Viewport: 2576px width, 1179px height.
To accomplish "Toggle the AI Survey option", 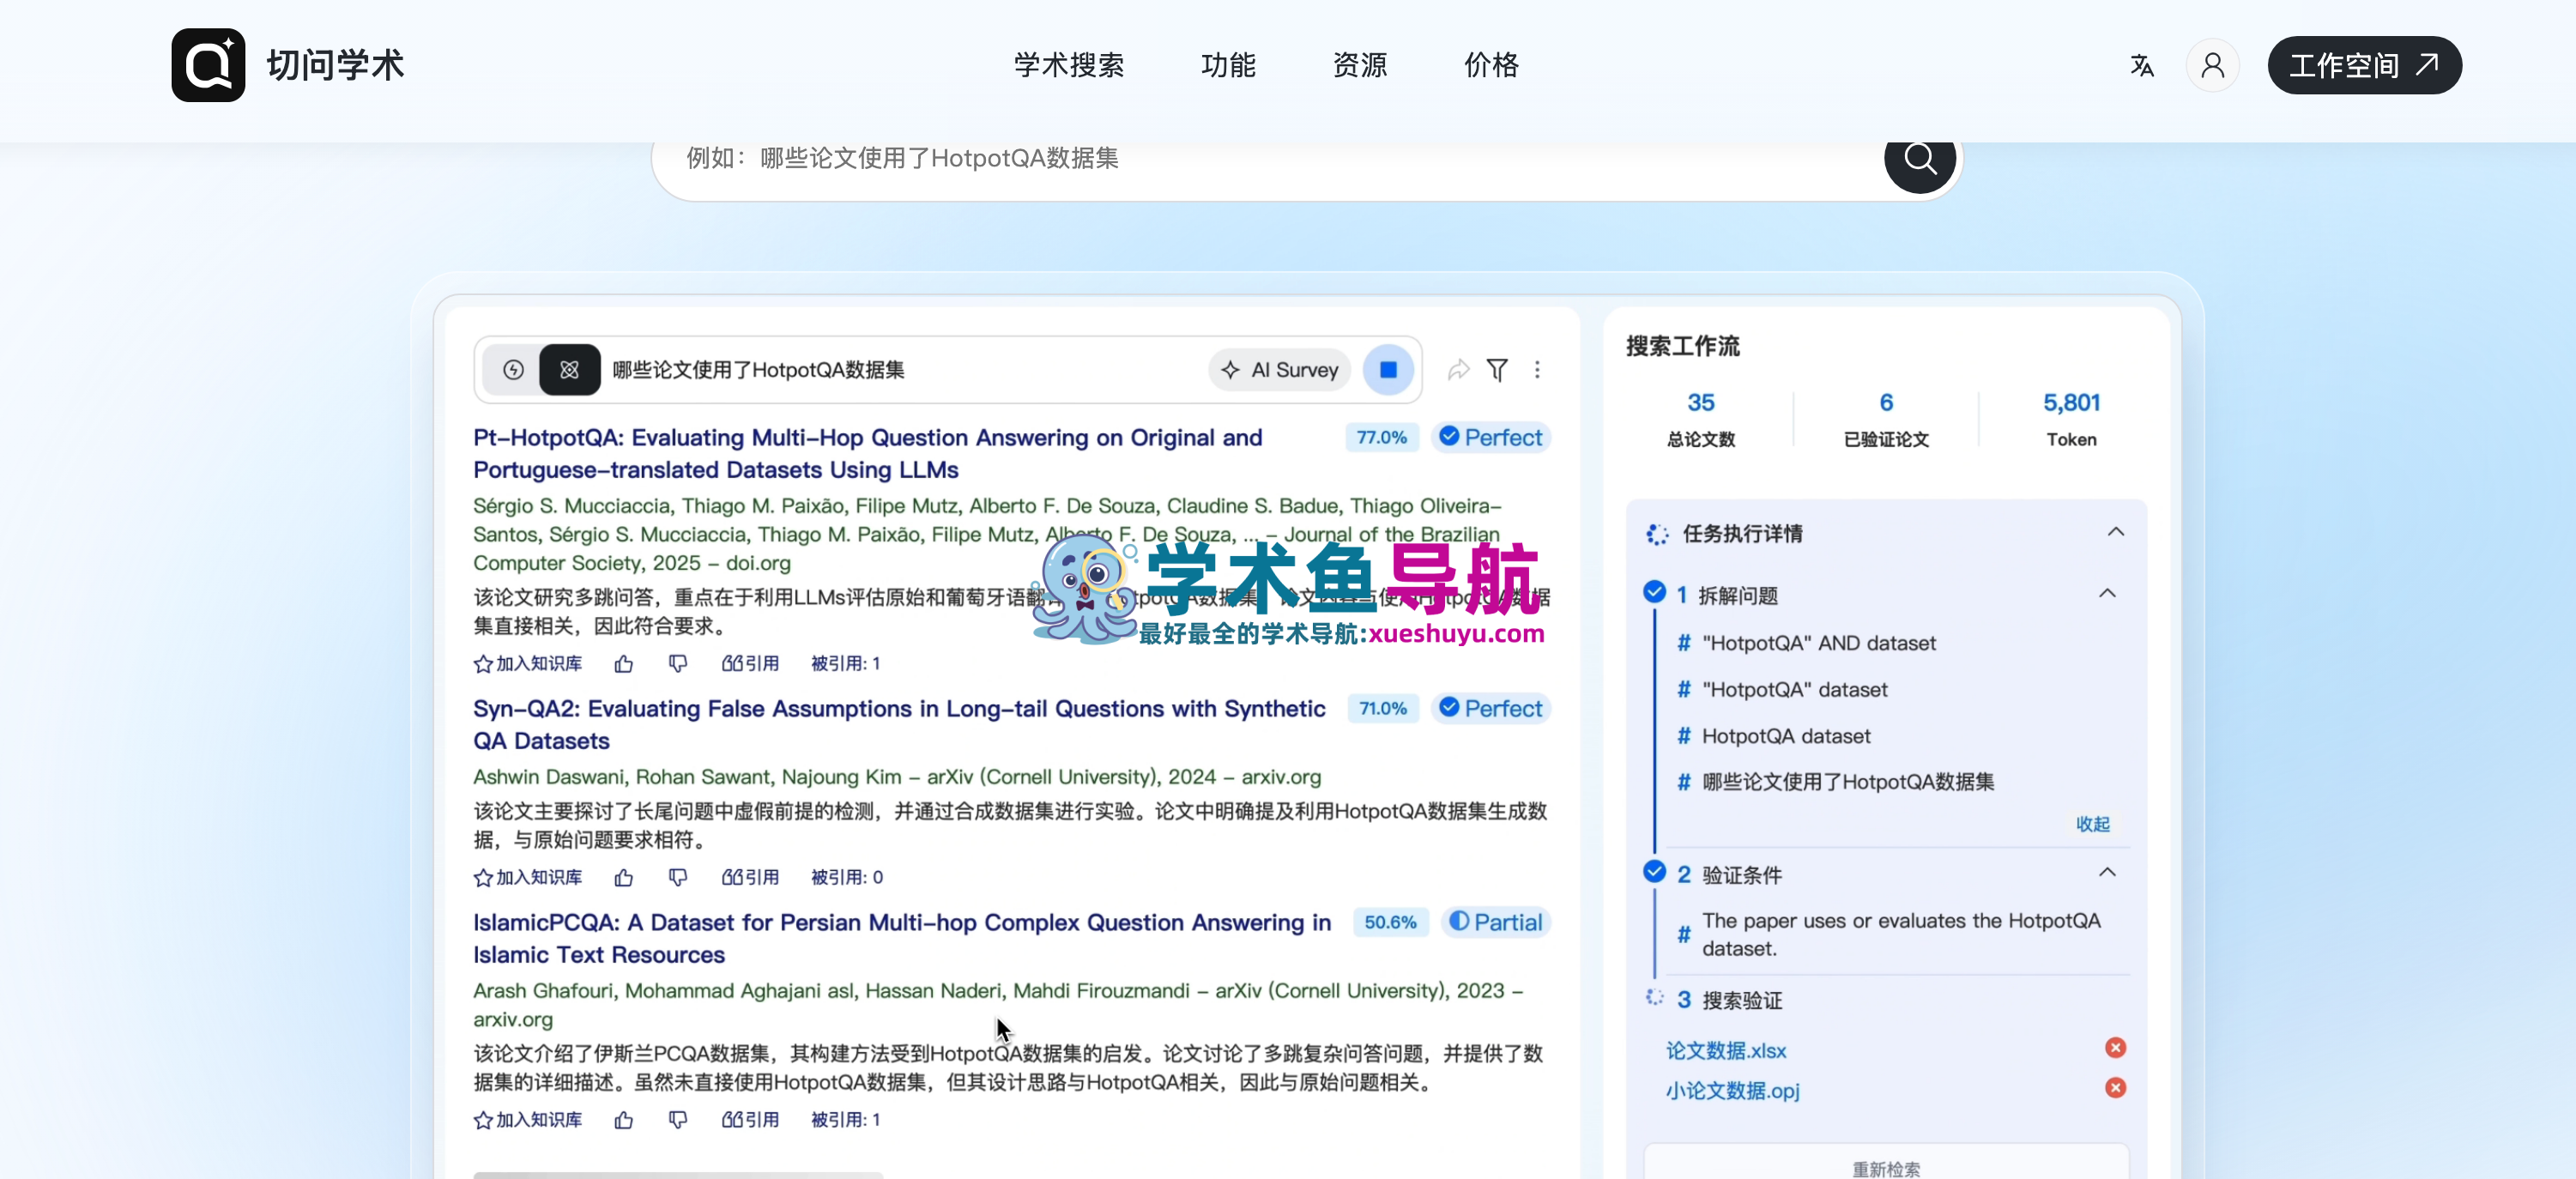I will tap(1280, 370).
